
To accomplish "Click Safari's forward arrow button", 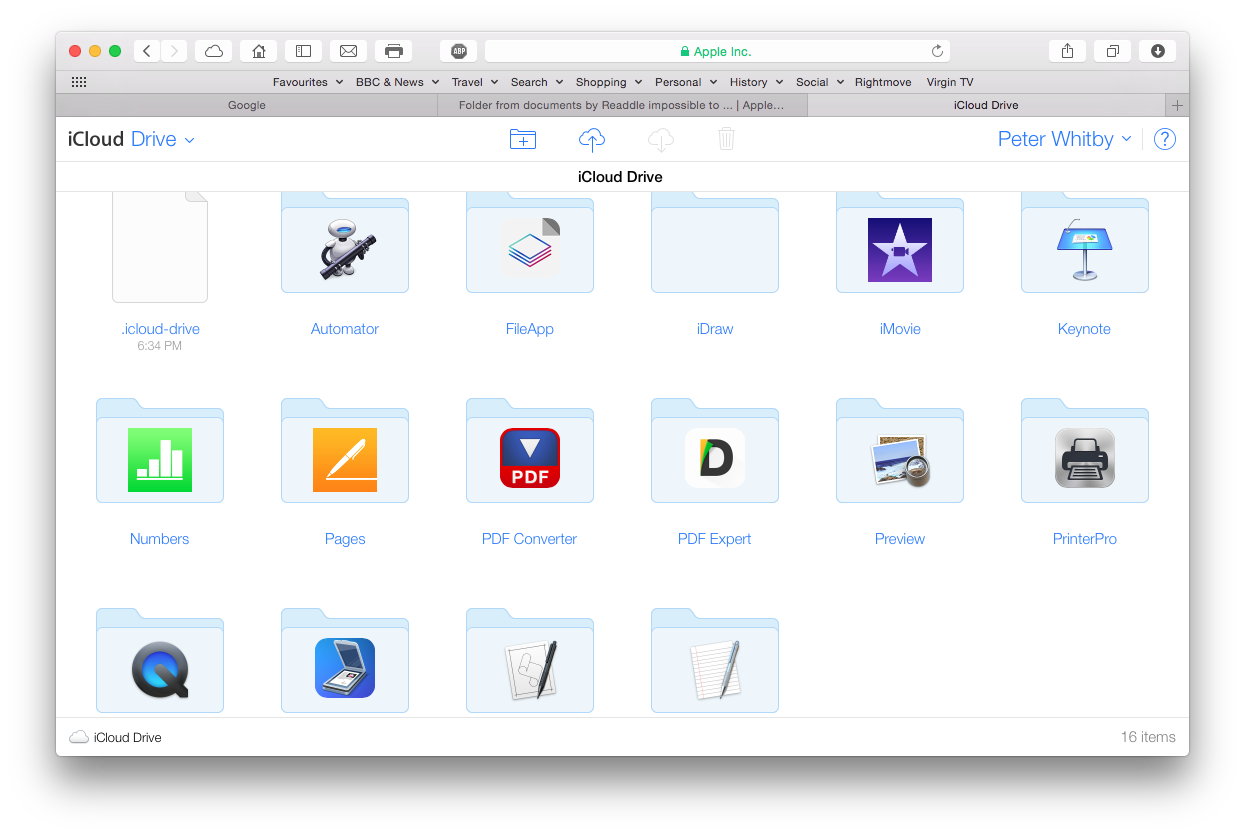I will pos(174,51).
